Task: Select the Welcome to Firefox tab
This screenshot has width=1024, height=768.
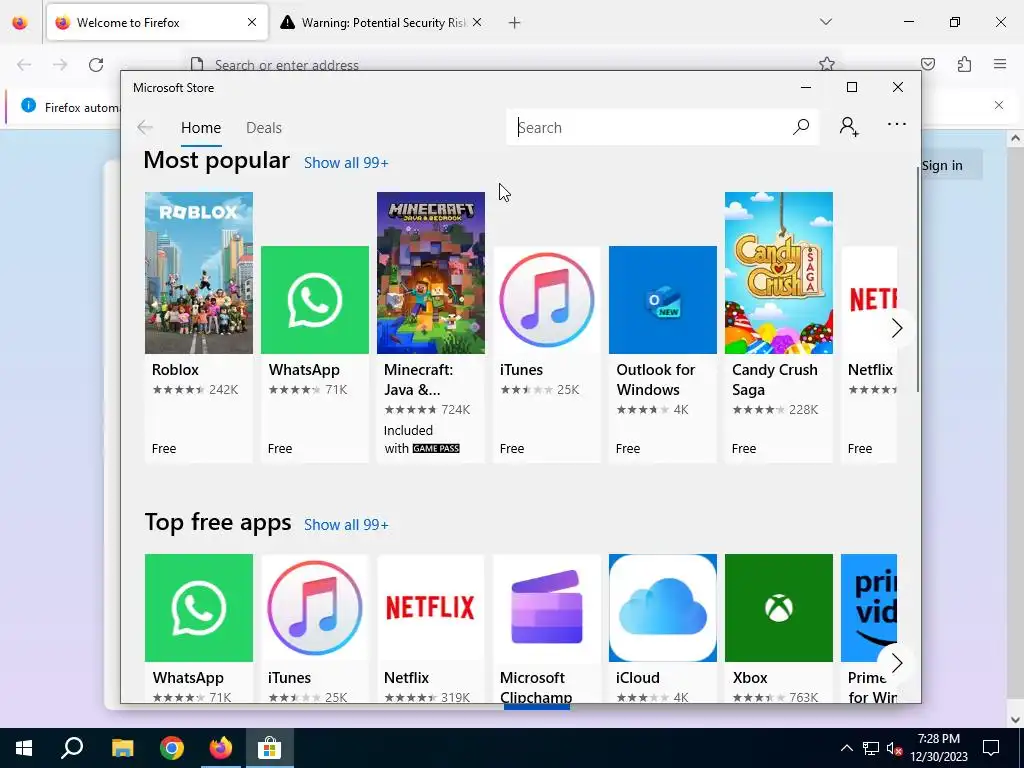Action: coord(157,23)
